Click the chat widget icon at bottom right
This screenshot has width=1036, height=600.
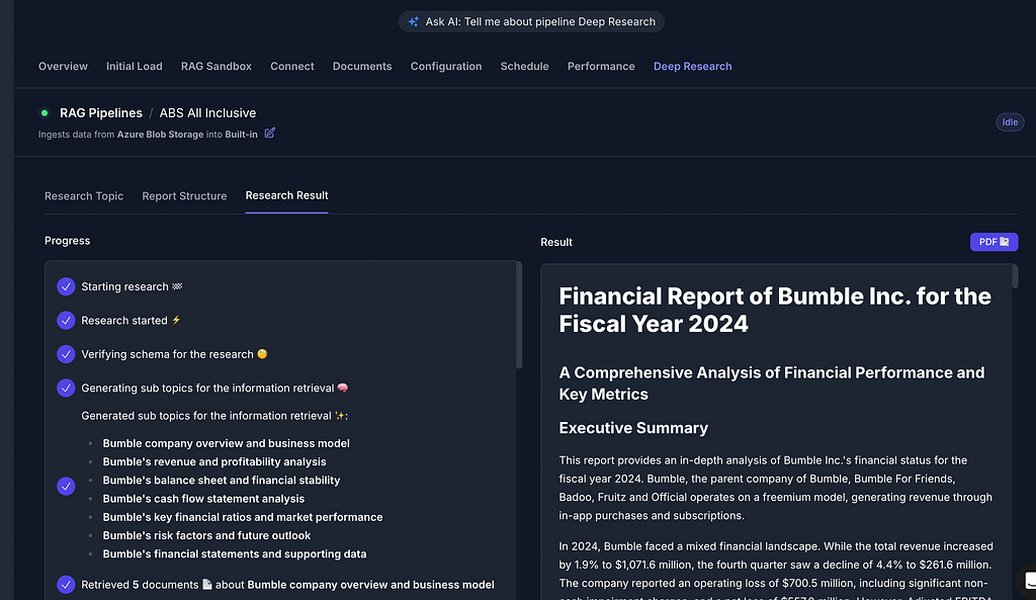pyautogui.click(x=1029, y=581)
